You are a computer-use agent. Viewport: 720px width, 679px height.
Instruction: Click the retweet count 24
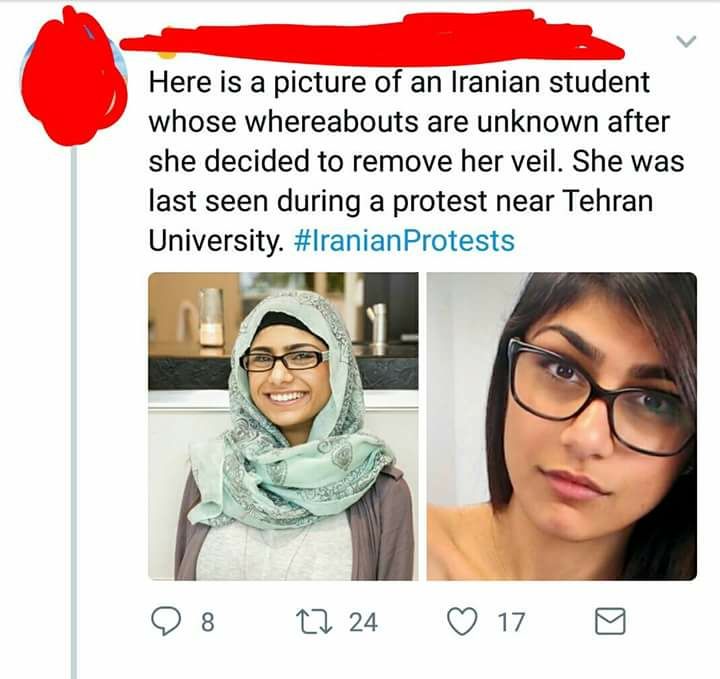[363, 622]
